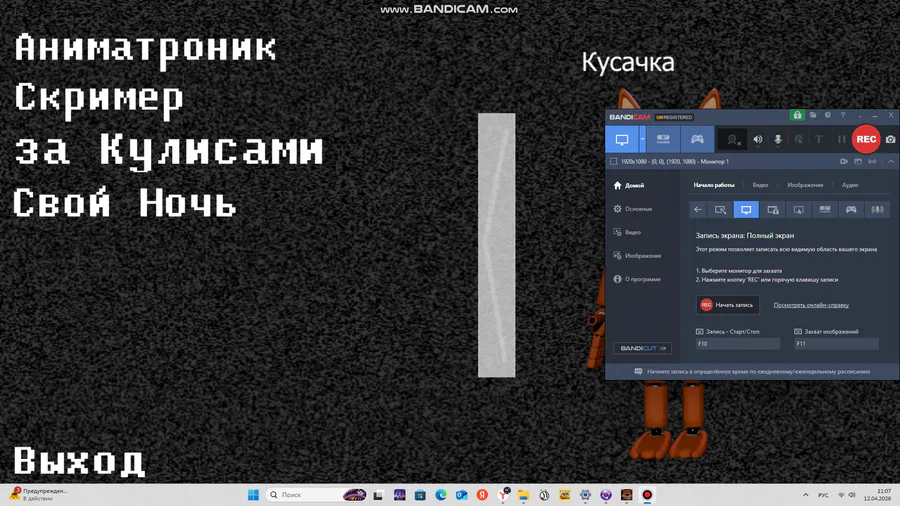Select around-mouse capture mode icon
This screenshot has height=506, width=900.
798,209
